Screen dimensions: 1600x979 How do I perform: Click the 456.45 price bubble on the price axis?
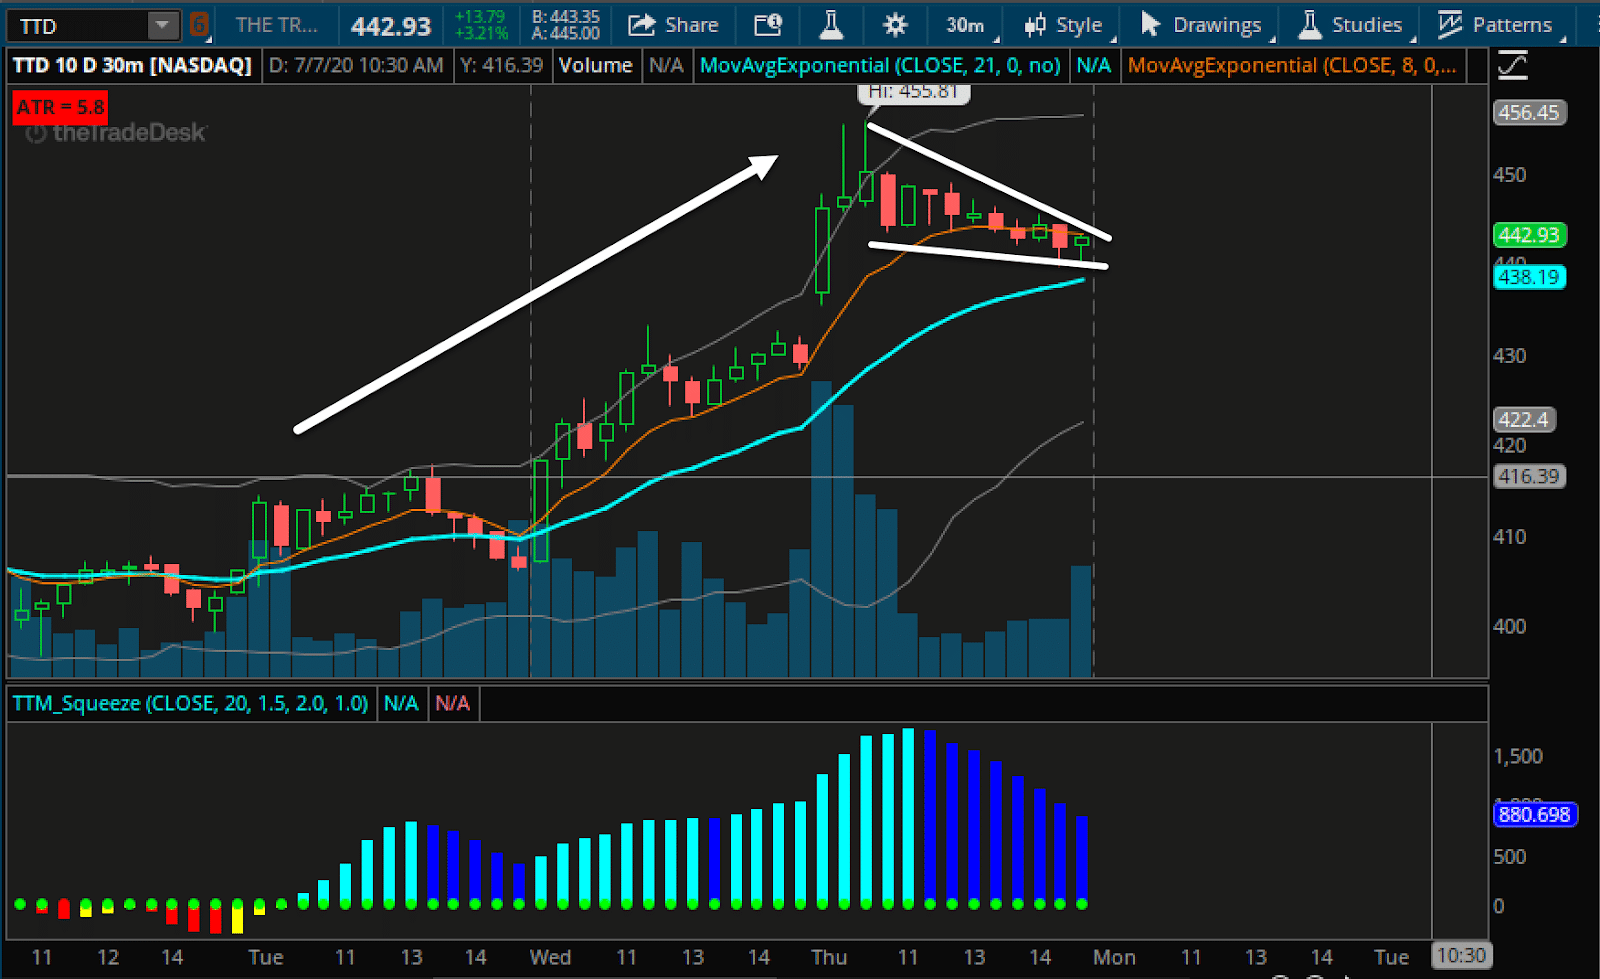tap(1528, 113)
